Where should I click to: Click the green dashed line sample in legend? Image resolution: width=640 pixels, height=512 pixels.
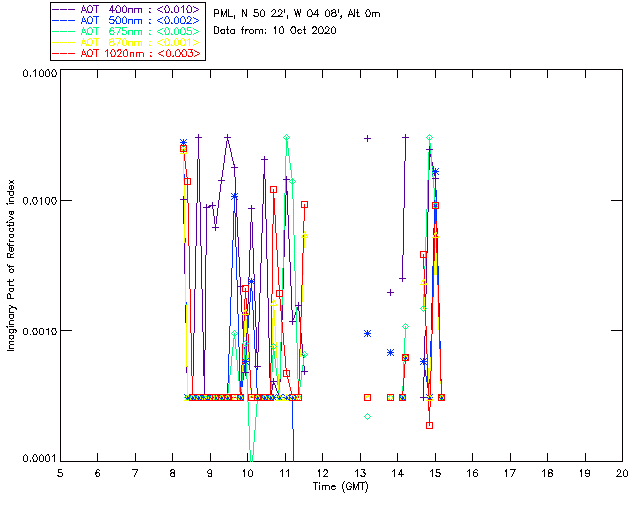point(64,31)
